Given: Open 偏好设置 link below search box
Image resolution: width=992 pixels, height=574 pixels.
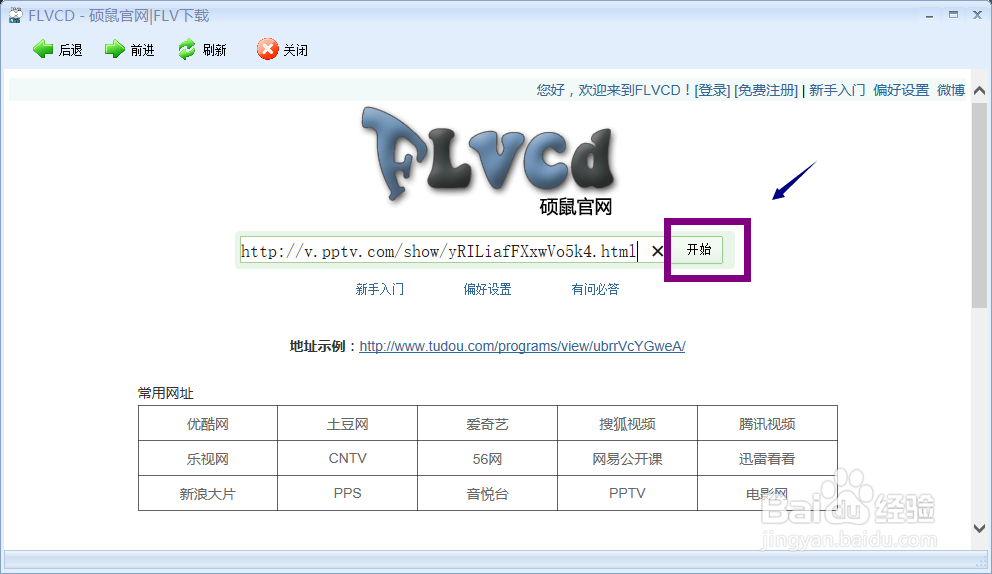Looking at the screenshot, I should [x=487, y=289].
